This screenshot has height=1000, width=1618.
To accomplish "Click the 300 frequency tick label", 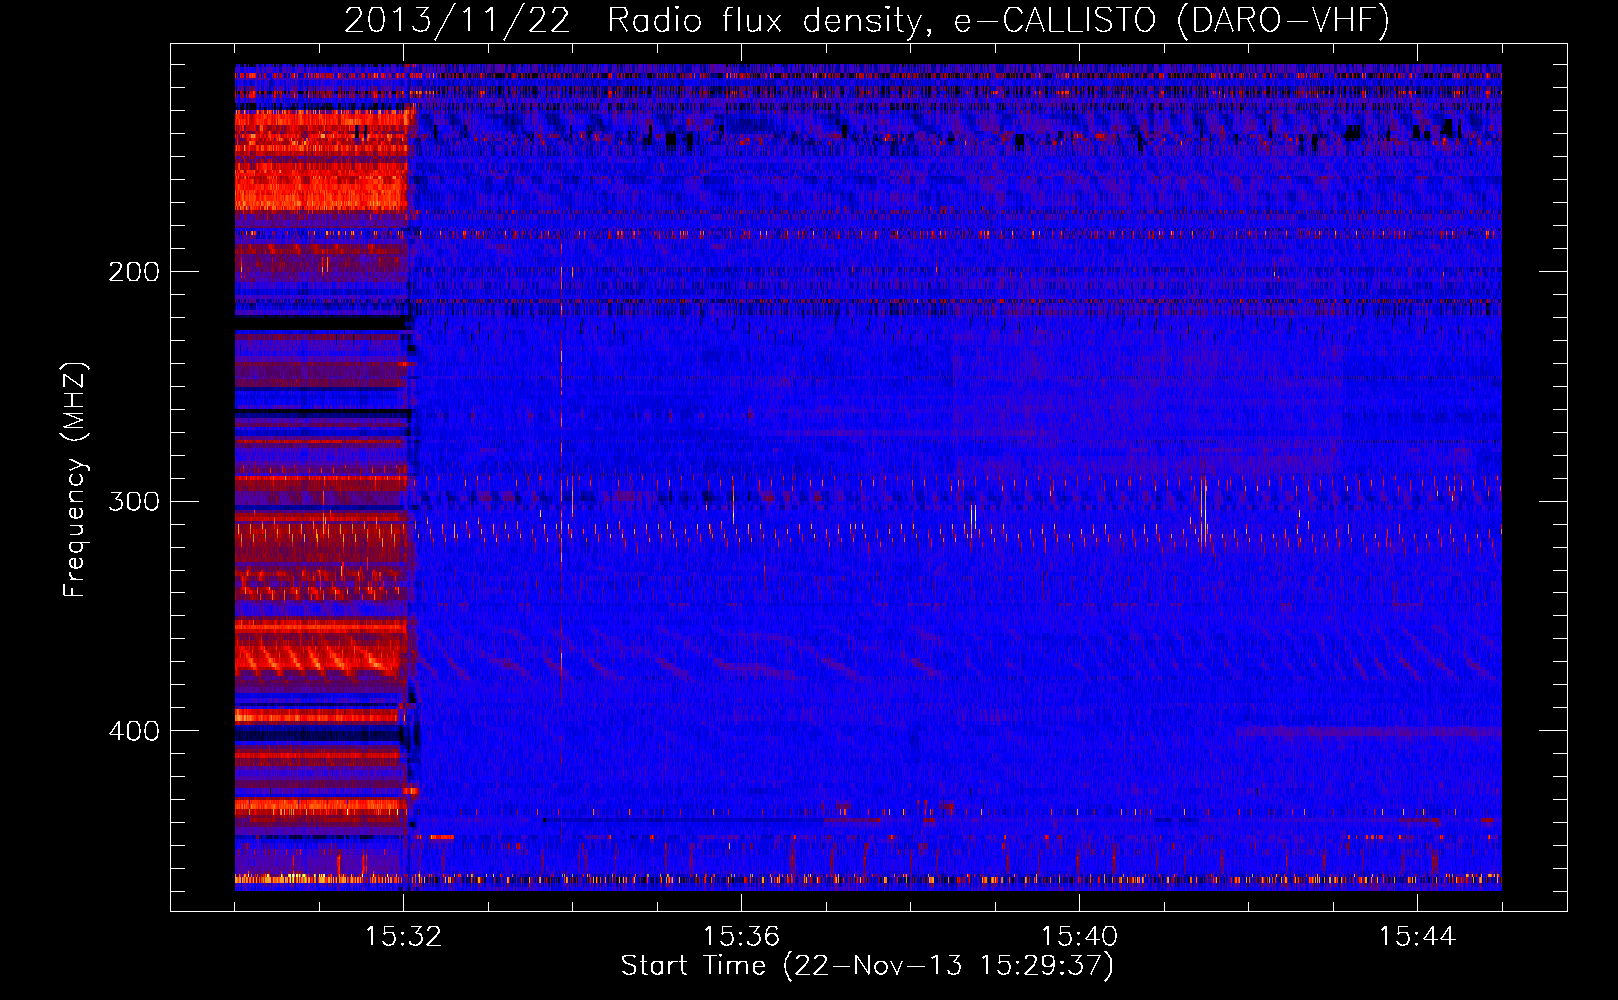I will tap(134, 501).
